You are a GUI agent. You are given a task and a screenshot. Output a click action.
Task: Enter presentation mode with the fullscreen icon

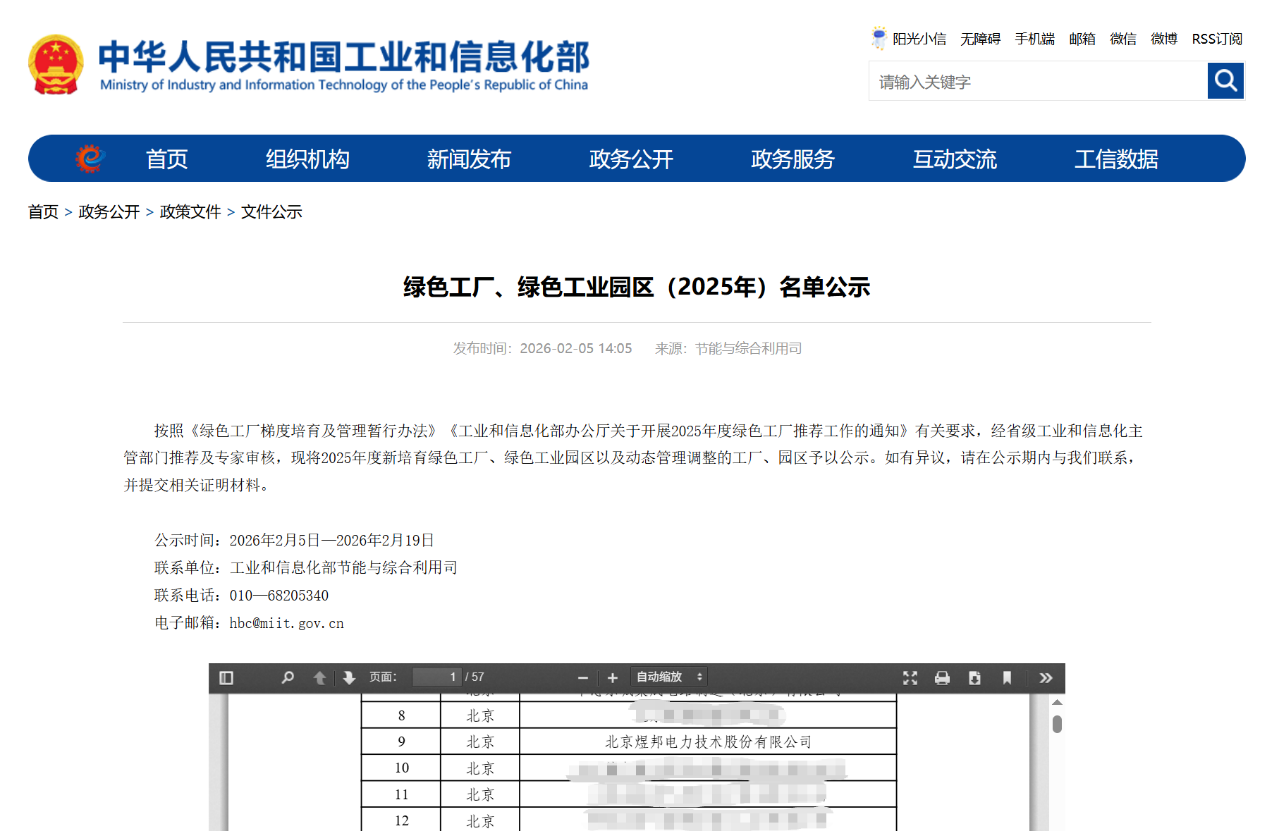(910, 677)
